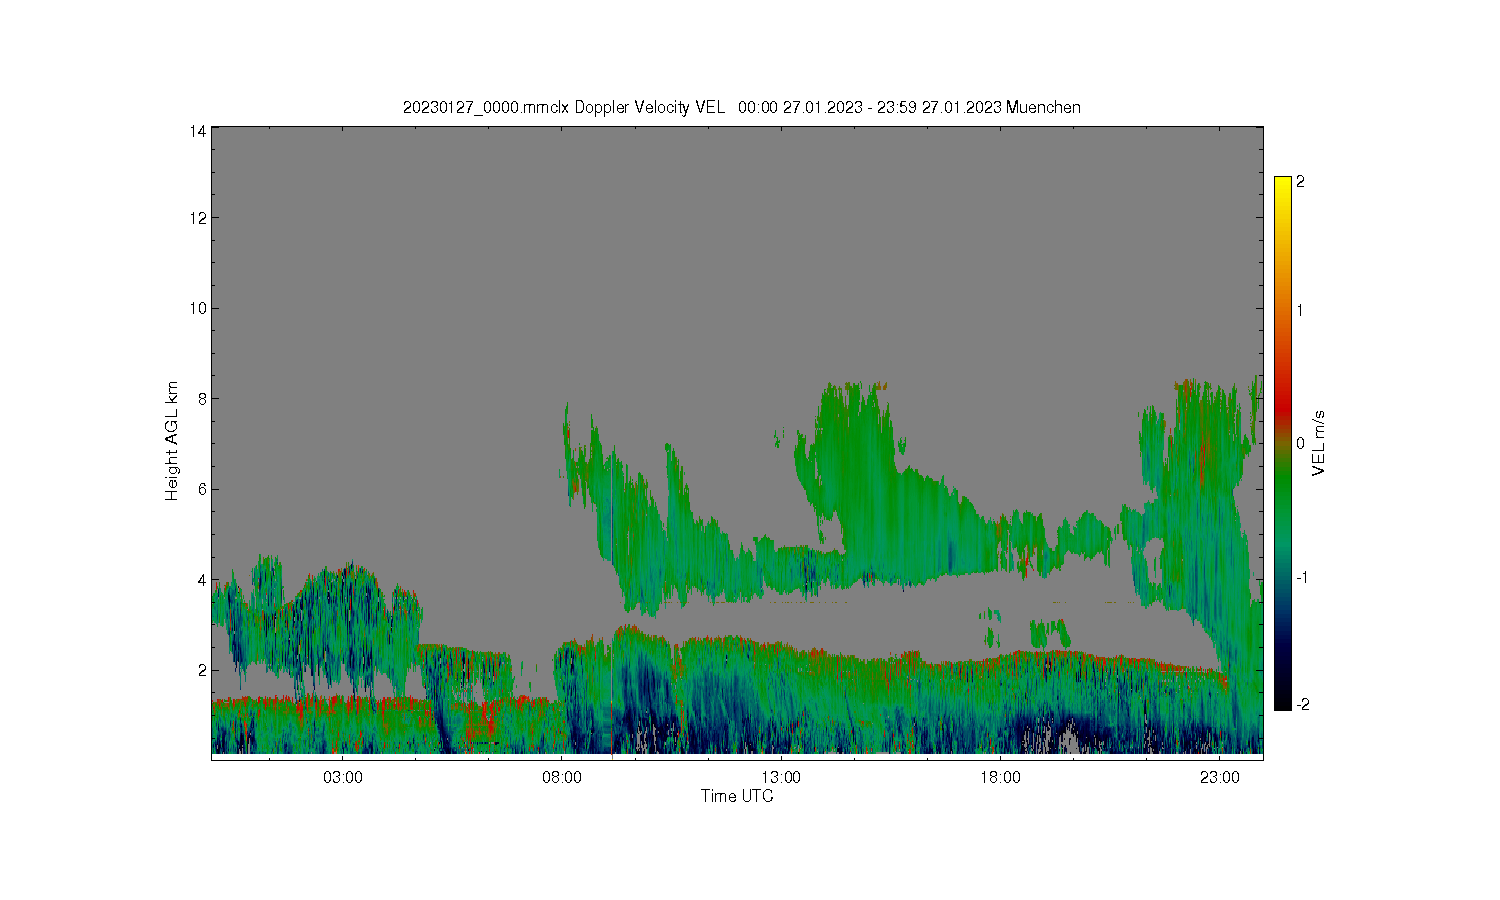The image size is (1500, 900).
Task: Click the colorbar label 1
Action: pos(1300,310)
